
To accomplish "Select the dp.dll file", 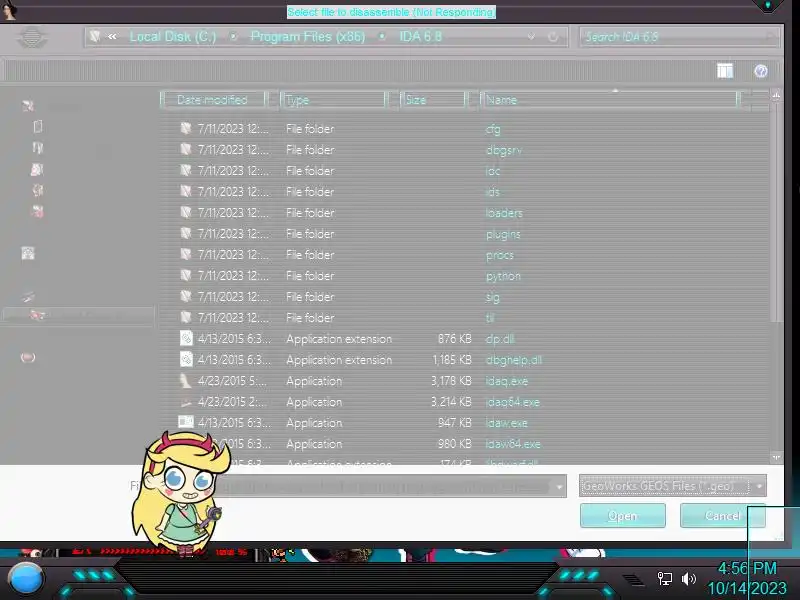I will 500,339.
